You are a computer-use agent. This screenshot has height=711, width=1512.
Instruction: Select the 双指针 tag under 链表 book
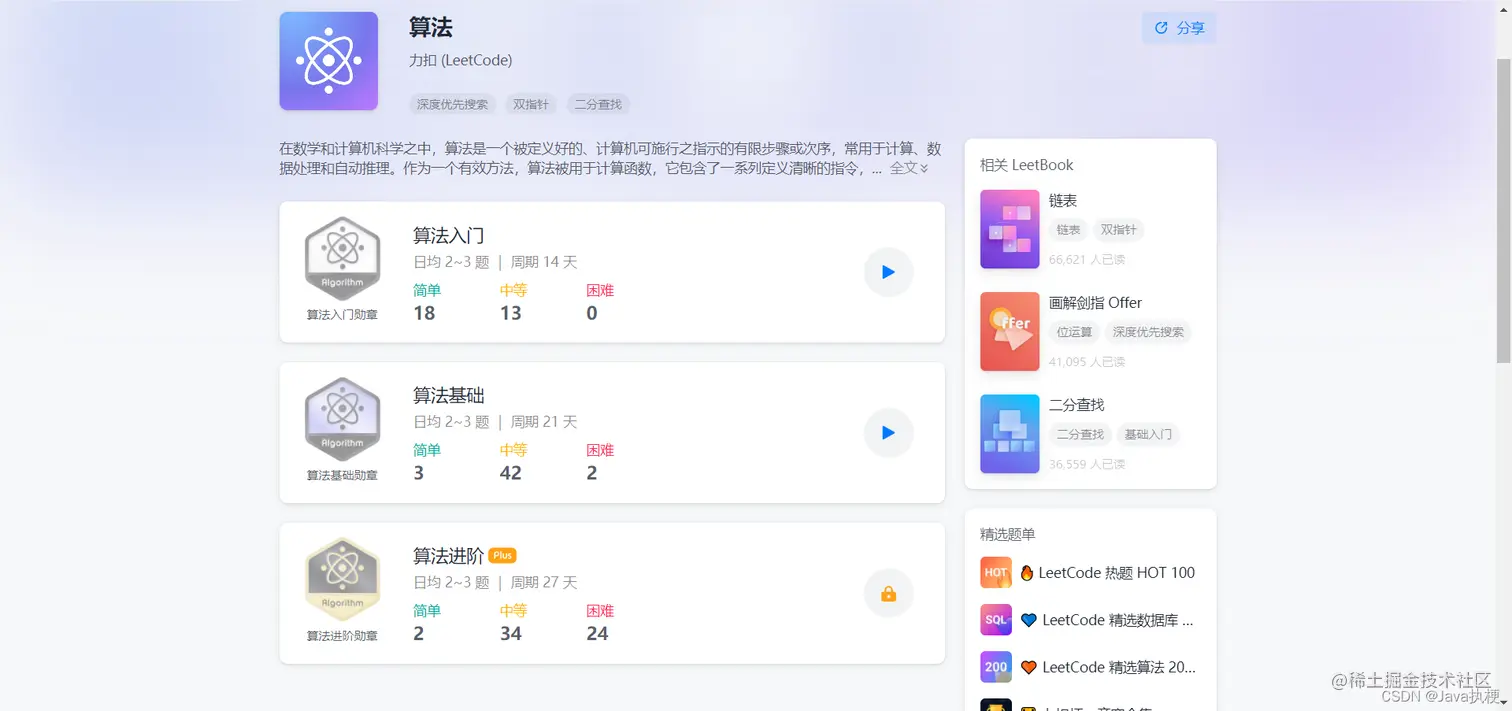coord(1119,230)
